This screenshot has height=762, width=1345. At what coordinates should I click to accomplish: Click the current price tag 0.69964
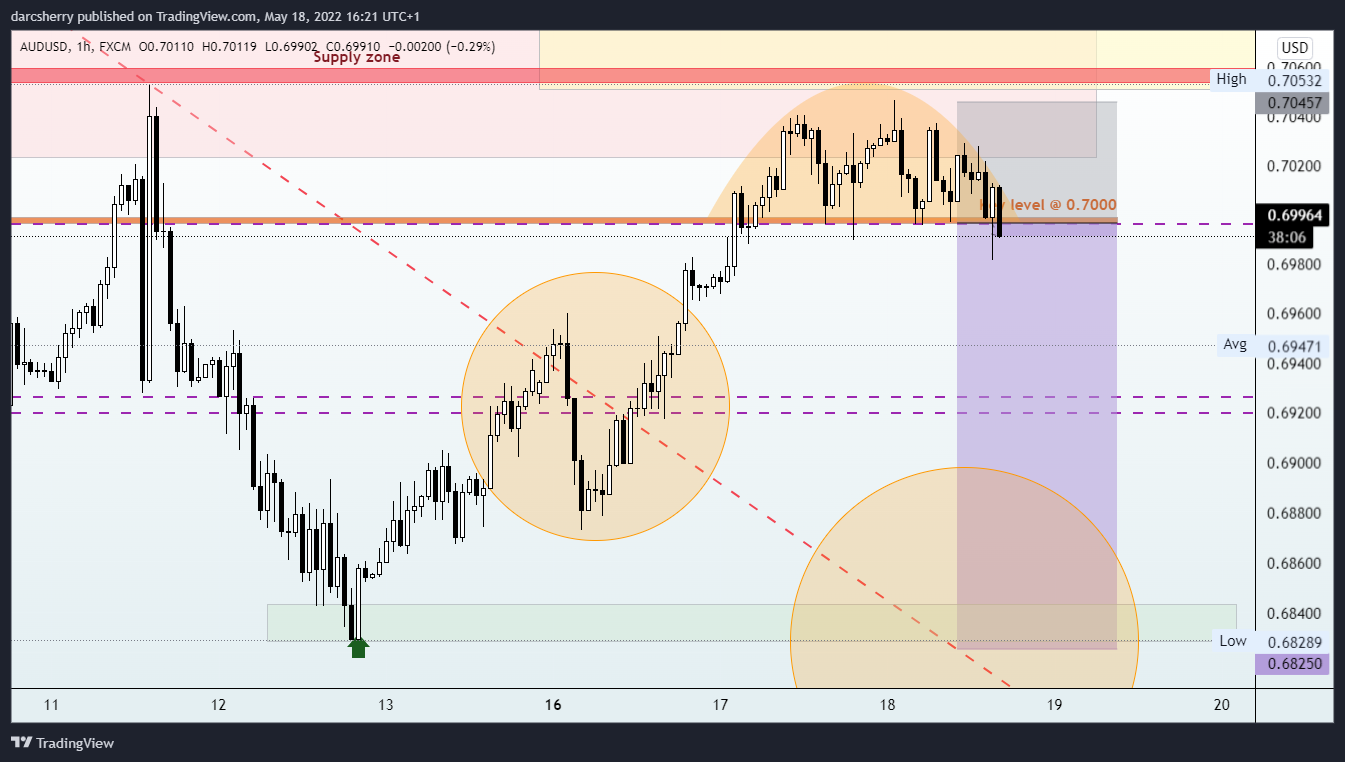tap(1291, 215)
